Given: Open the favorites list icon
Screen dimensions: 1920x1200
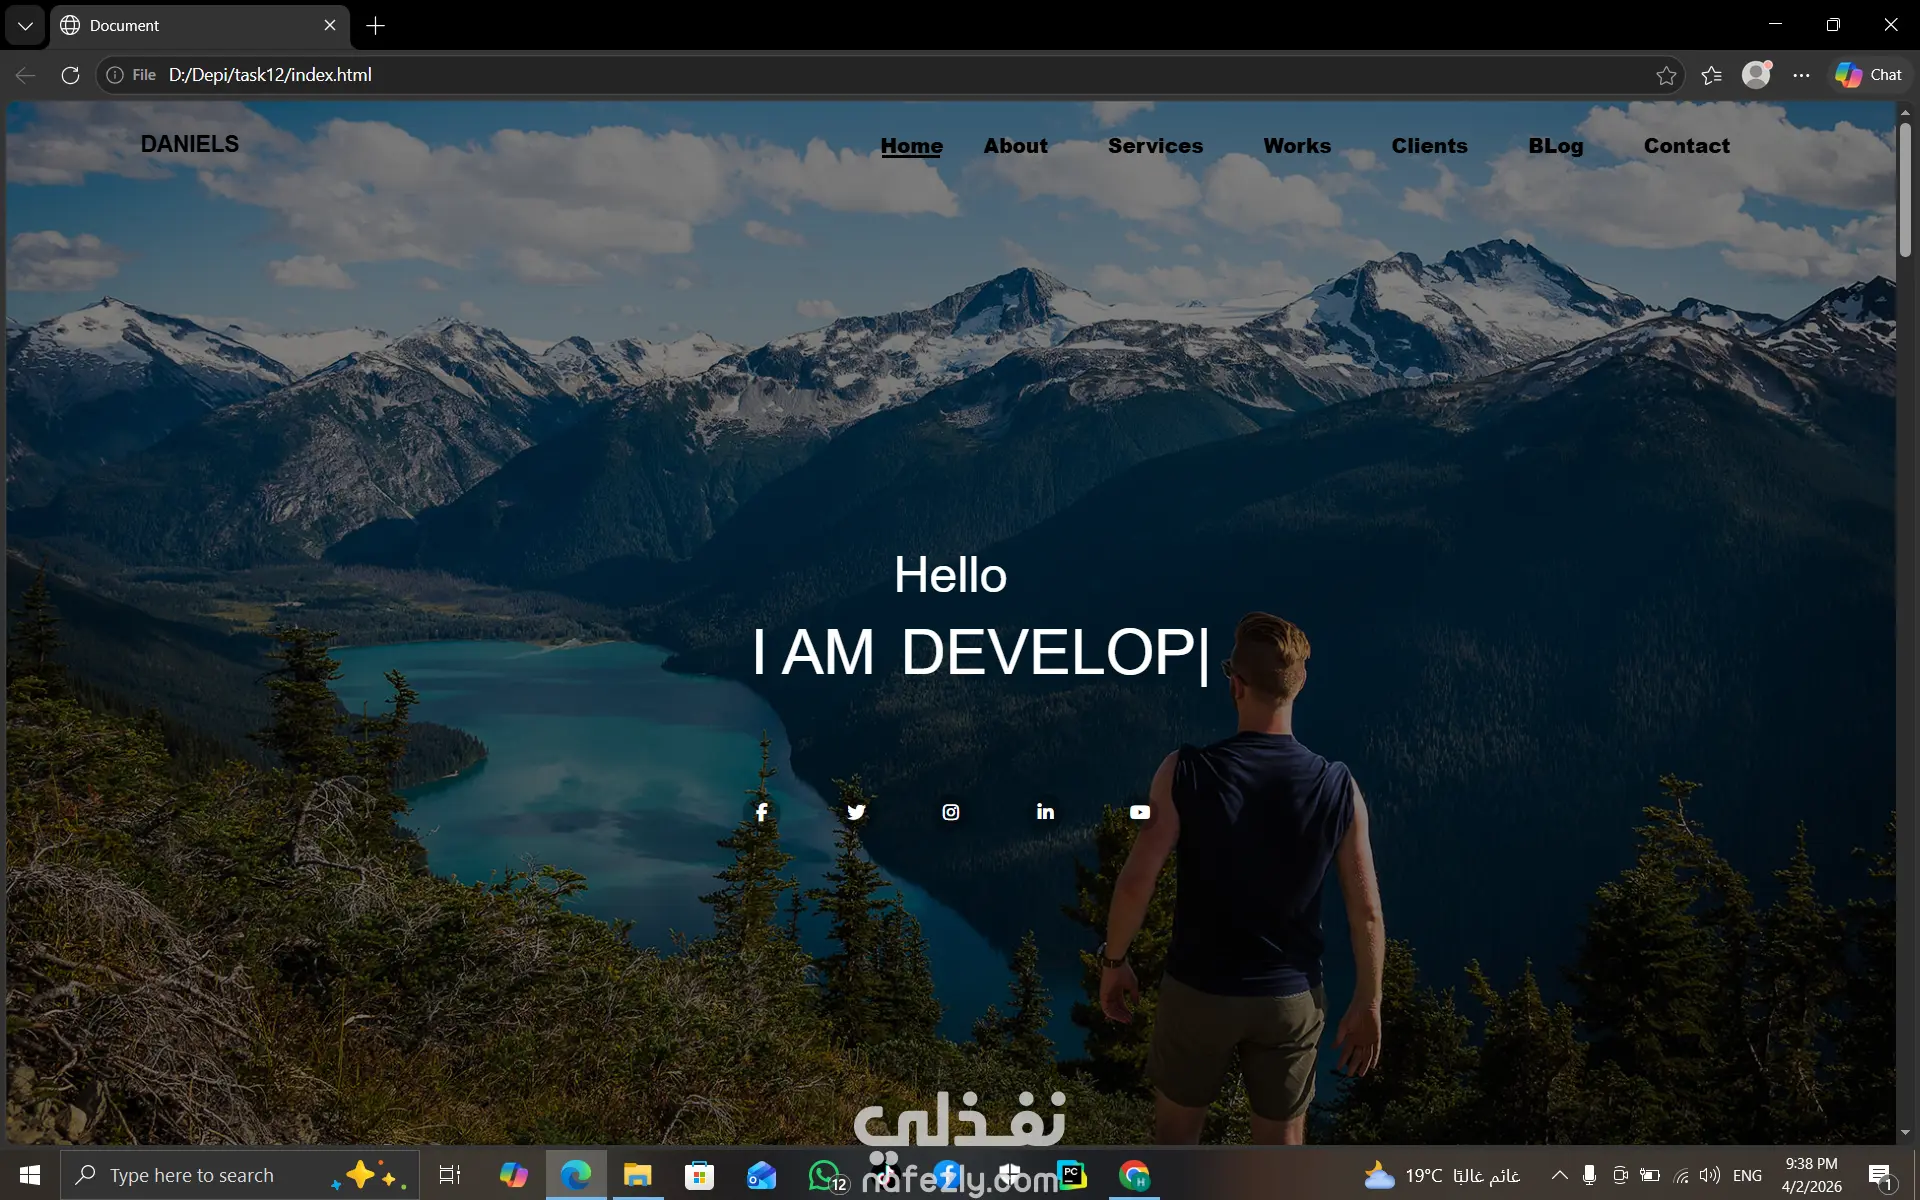Looking at the screenshot, I should tap(1711, 75).
